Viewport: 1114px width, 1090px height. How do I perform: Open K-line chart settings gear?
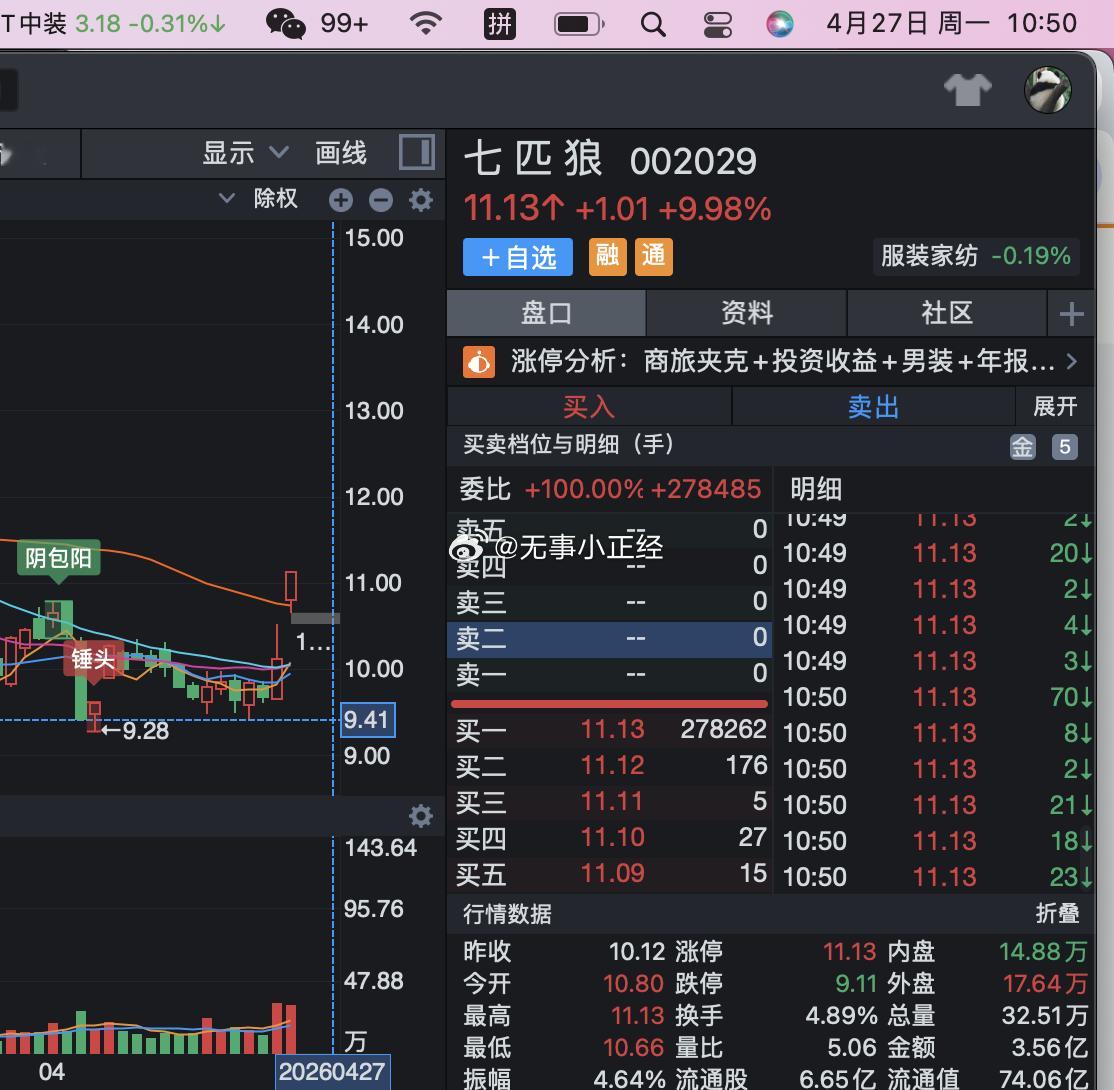point(421,200)
